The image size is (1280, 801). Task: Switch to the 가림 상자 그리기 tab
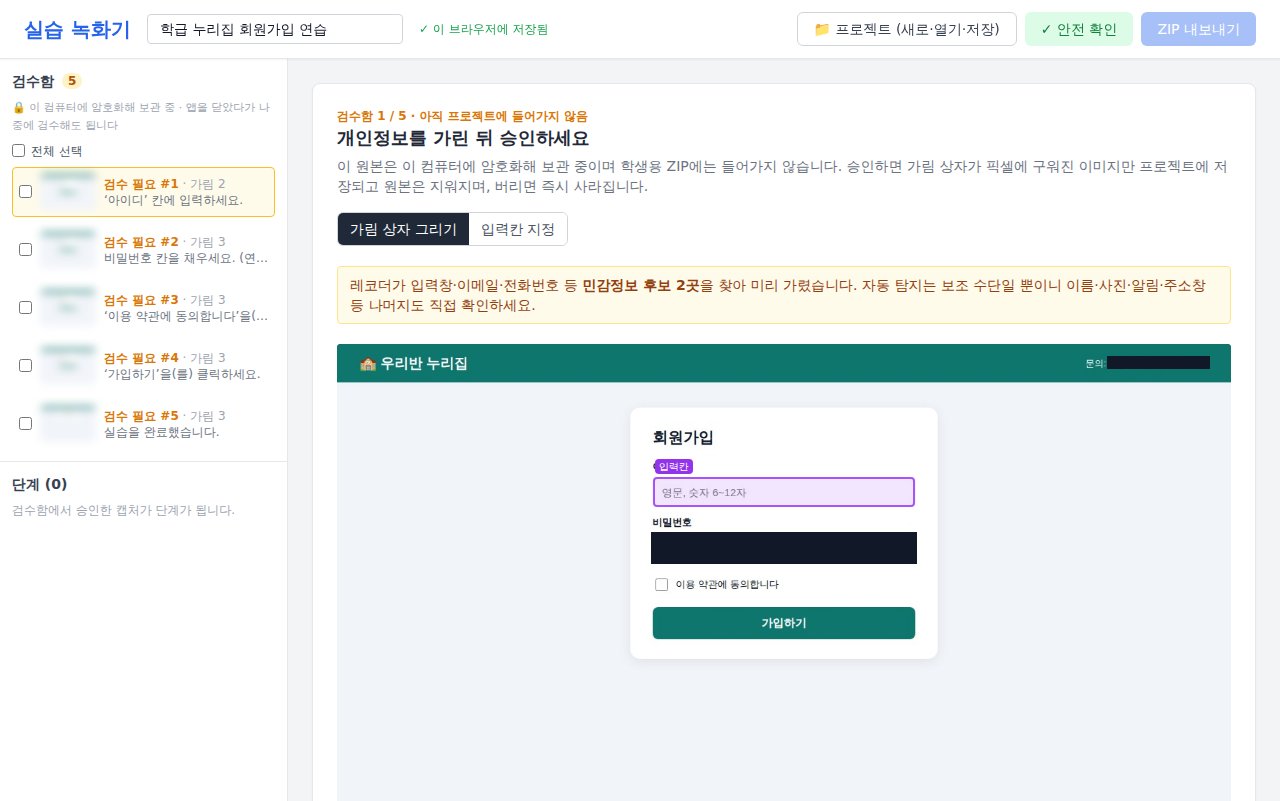(x=403, y=229)
